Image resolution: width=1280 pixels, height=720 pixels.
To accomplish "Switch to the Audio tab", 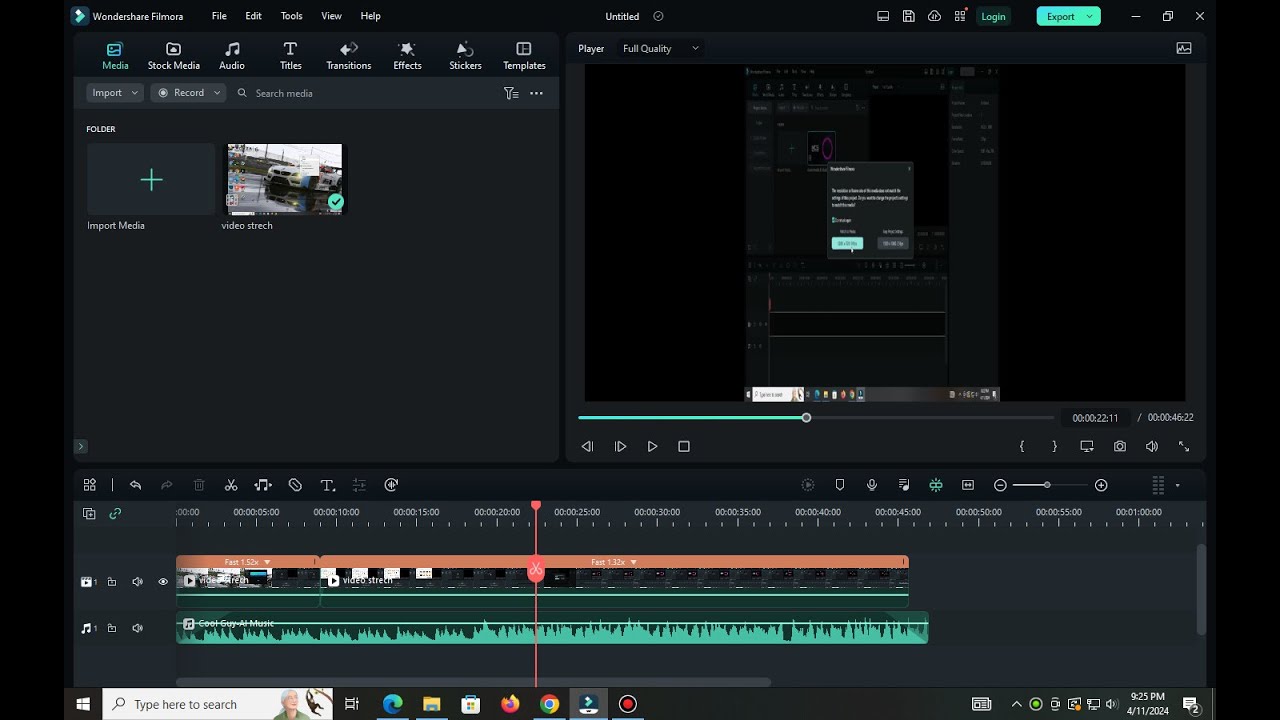I will click(232, 56).
